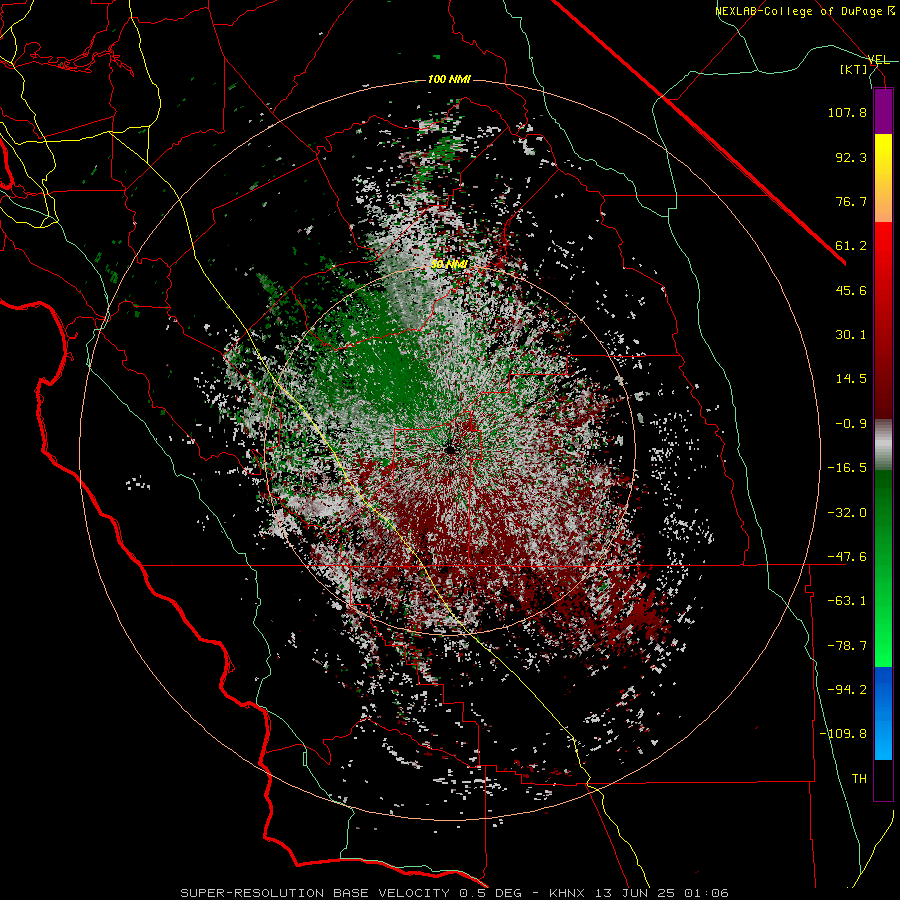Click the -47.6 velocity scale value
Screen dimensions: 900x900
[847, 556]
